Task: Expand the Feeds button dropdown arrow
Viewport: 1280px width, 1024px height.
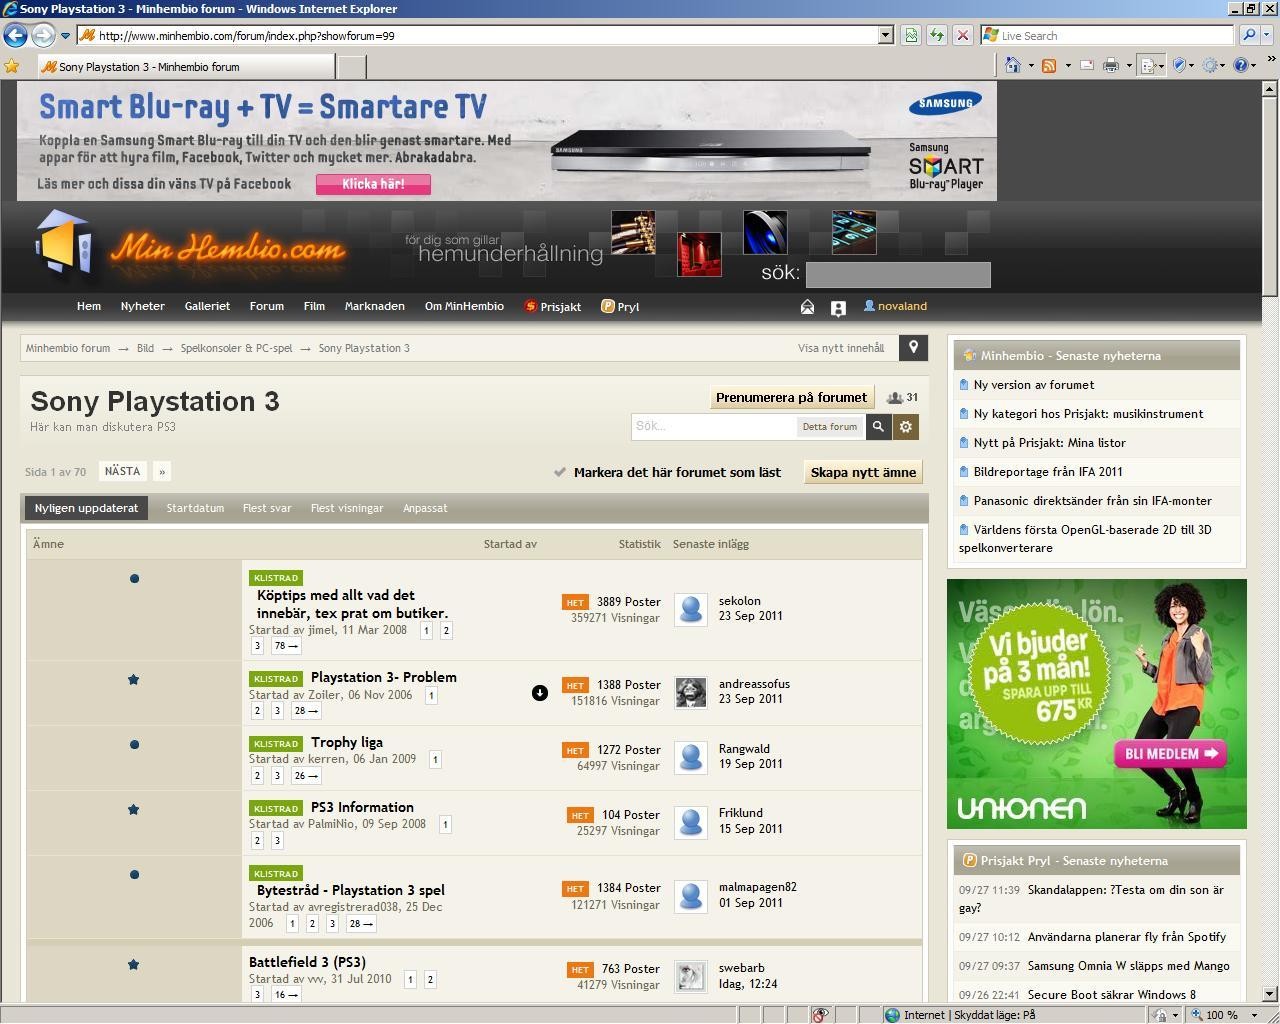Action: 1068,66
